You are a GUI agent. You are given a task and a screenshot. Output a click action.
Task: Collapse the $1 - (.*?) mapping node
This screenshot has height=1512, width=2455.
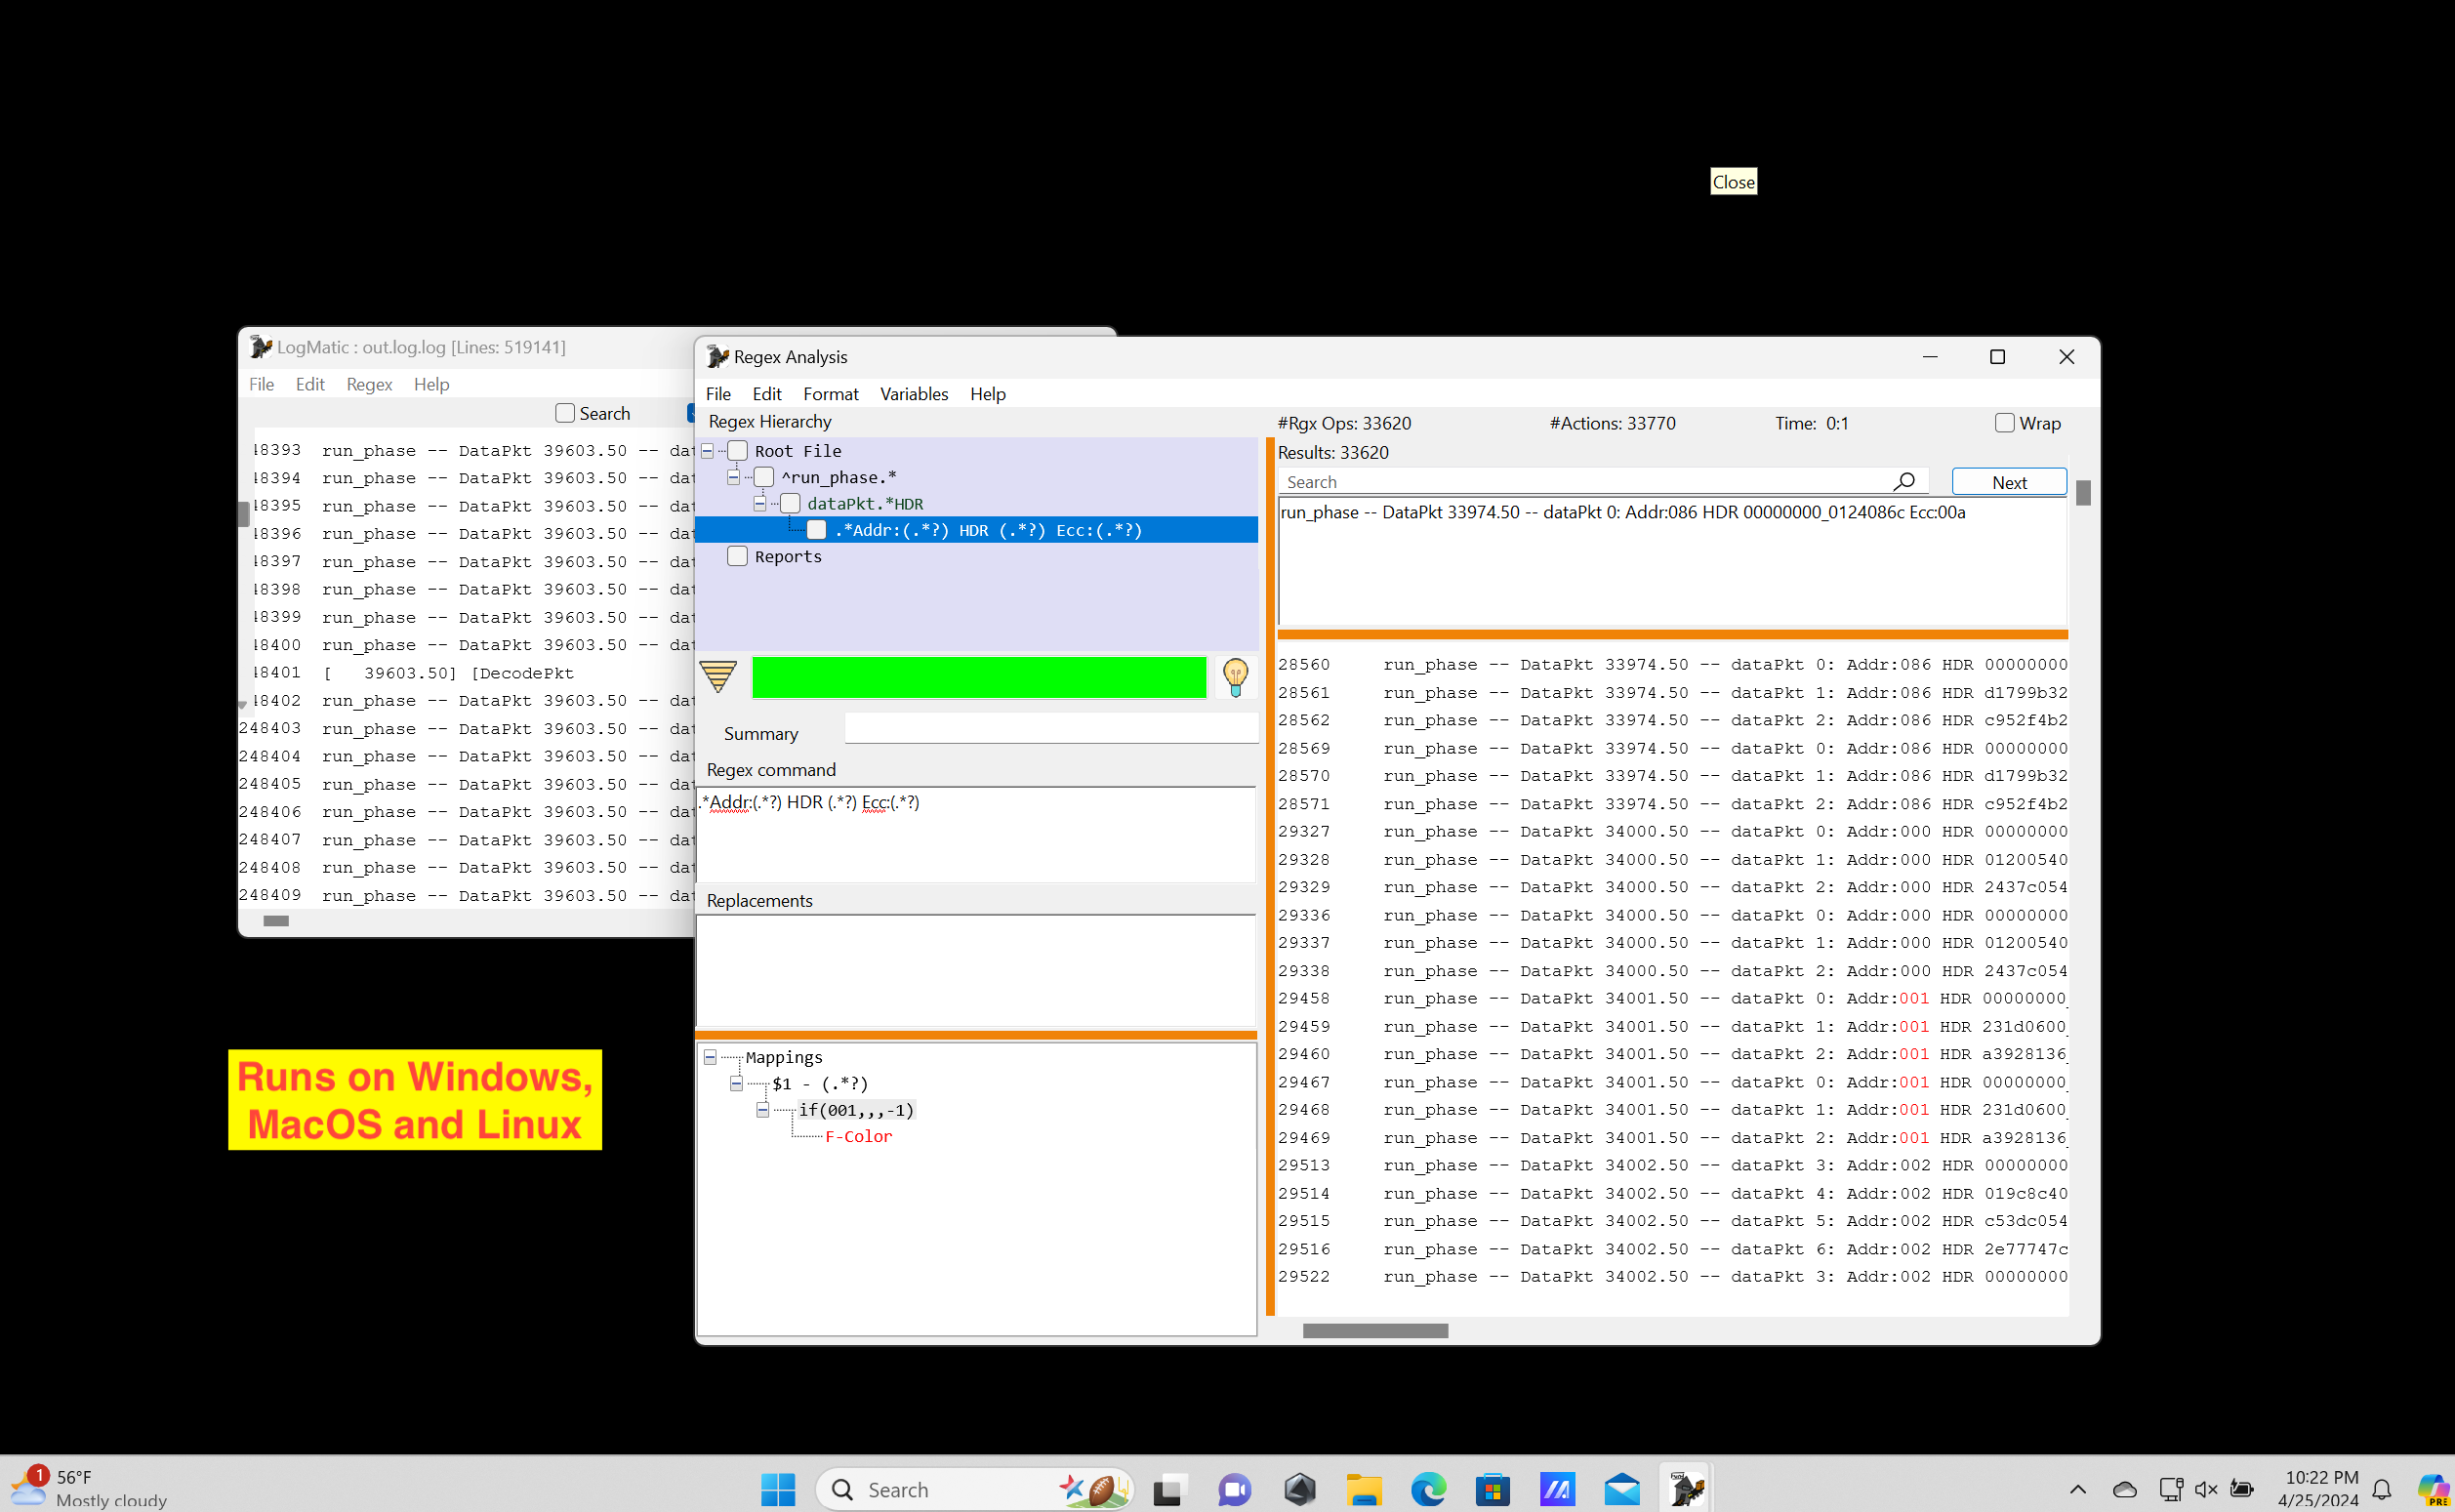736,1084
